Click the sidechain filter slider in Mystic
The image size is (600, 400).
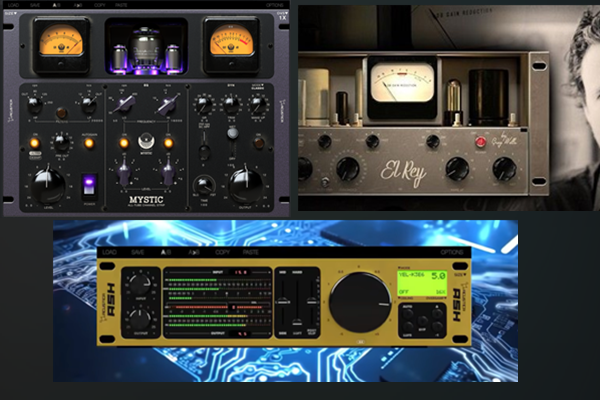204,147
